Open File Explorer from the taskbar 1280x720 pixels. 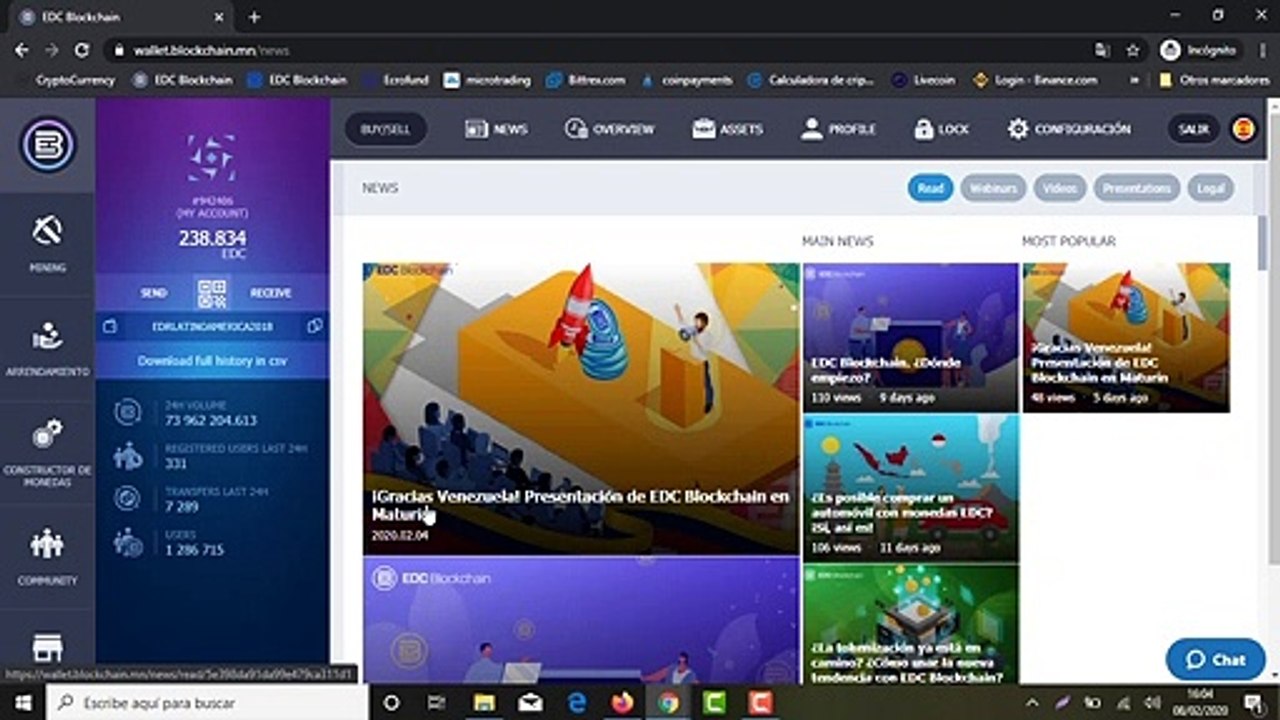485,703
